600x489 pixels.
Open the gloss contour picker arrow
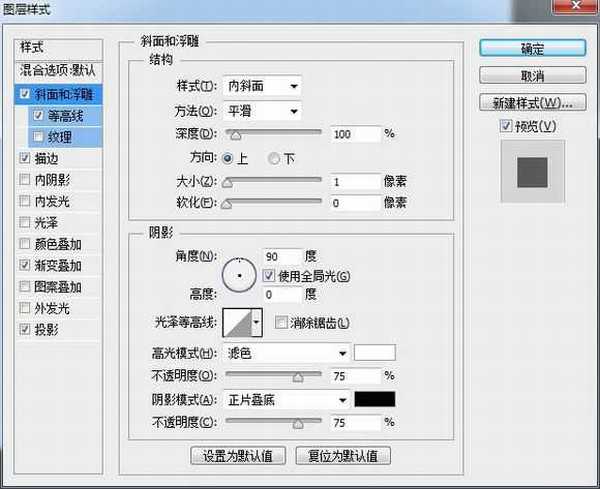257,321
